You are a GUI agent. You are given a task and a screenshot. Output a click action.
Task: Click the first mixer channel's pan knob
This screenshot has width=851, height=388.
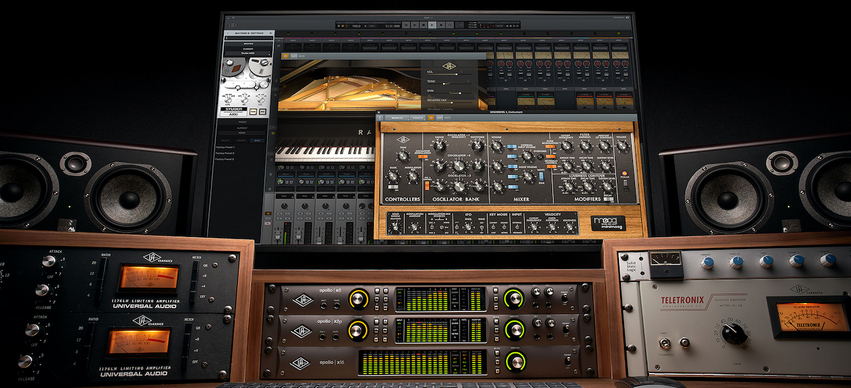pyautogui.click(x=284, y=206)
